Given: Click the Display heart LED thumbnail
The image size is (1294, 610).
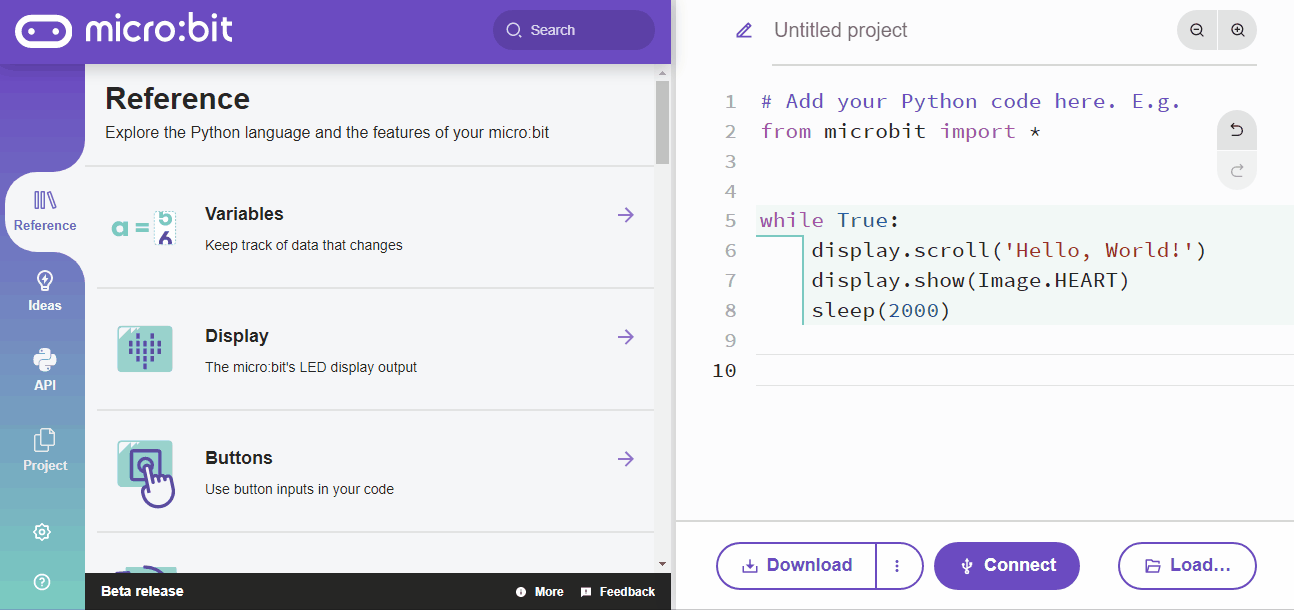Looking at the screenshot, I should click(145, 349).
